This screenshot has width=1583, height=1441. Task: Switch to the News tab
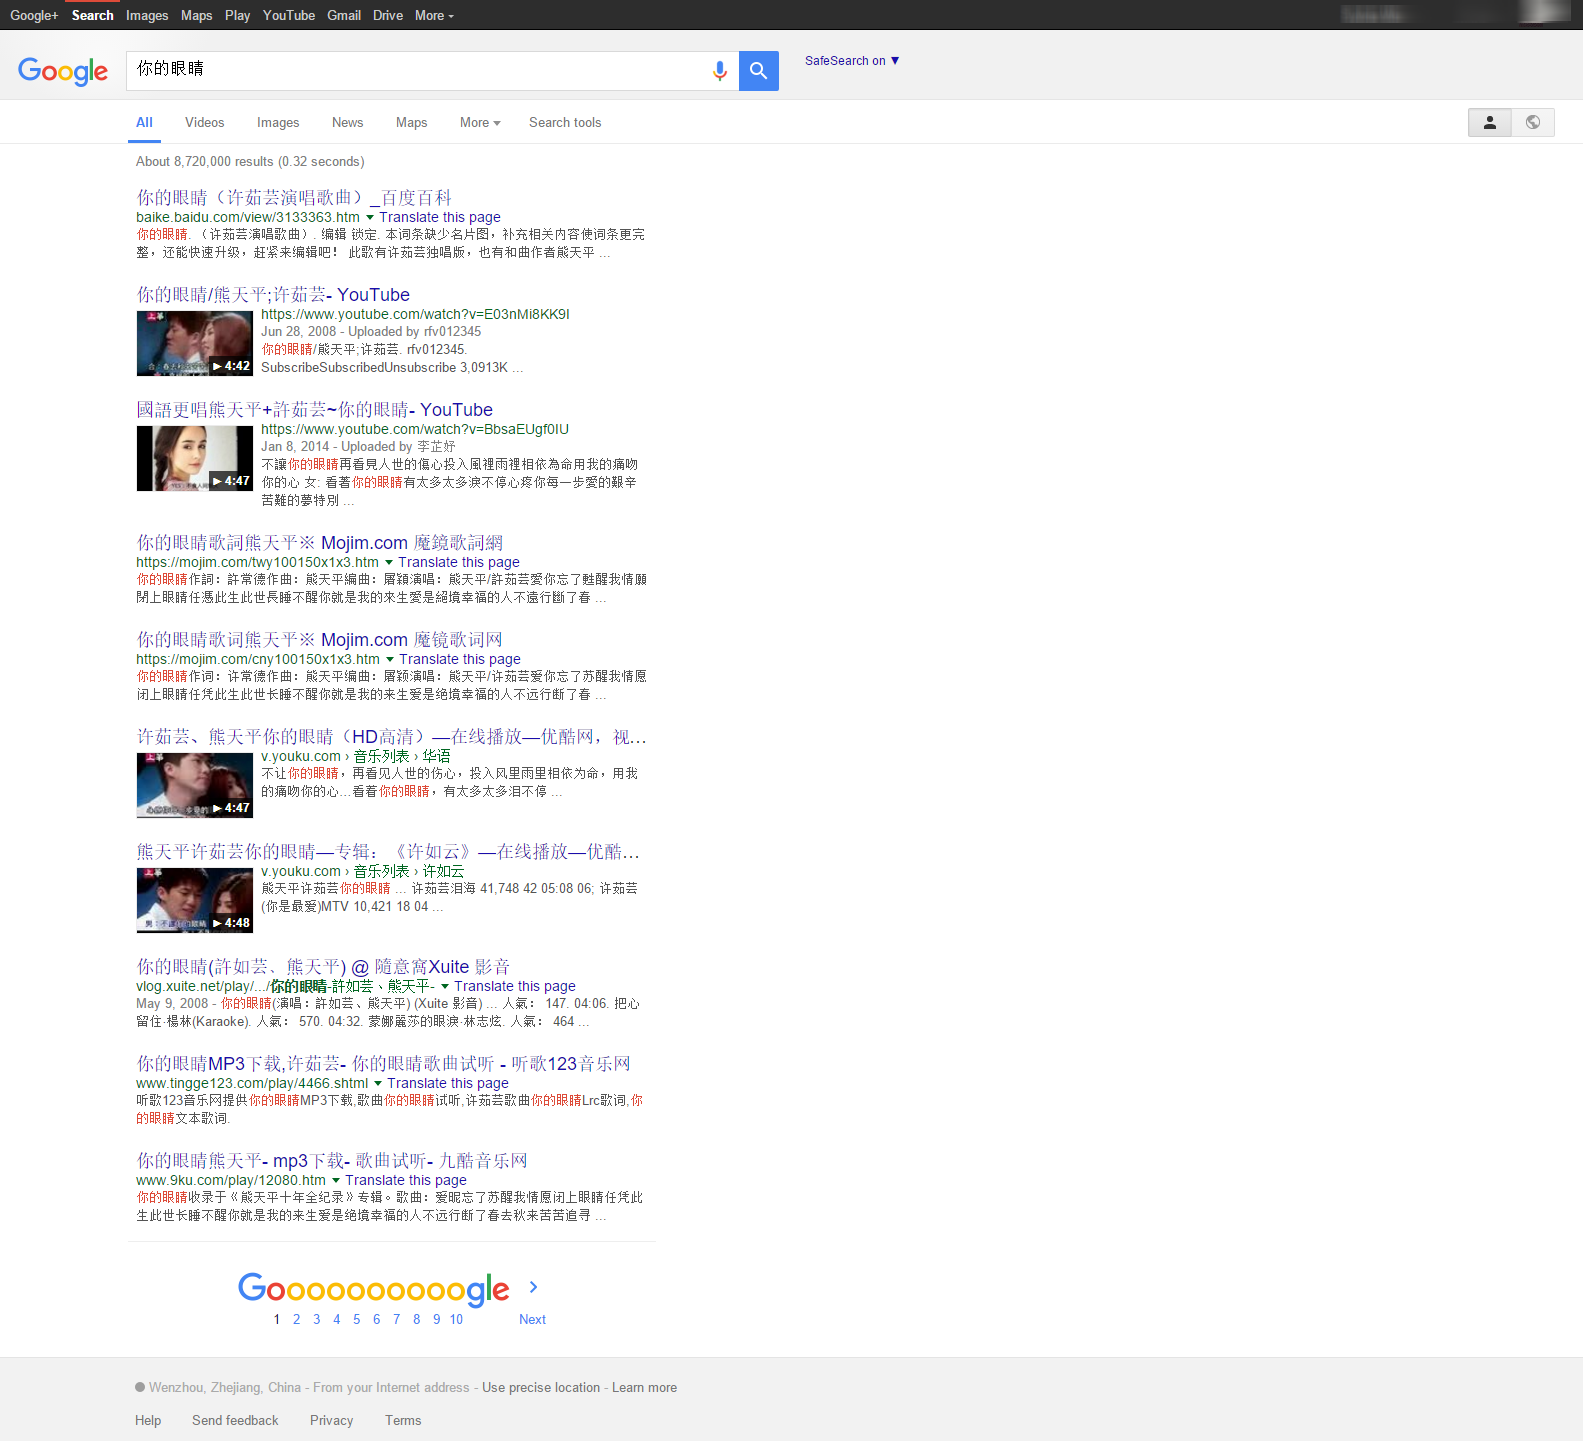point(347,122)
